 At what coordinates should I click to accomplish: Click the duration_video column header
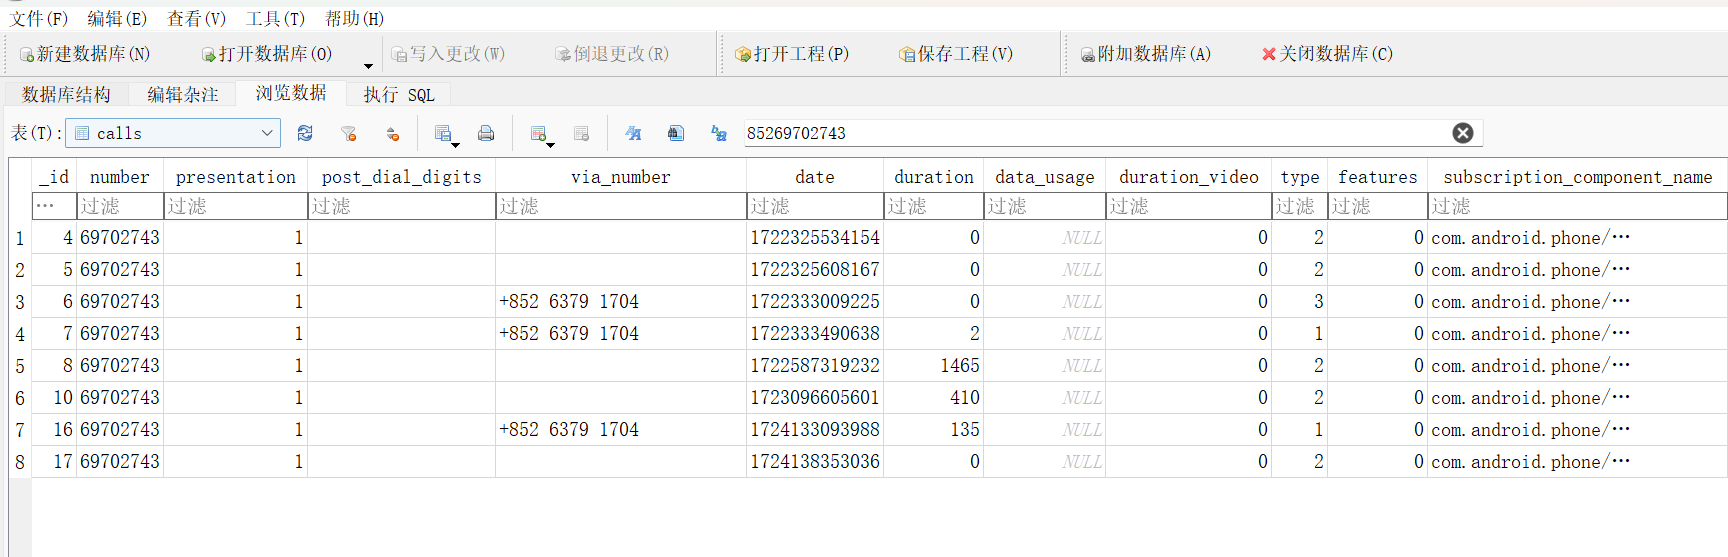[x=1189, y=177]
